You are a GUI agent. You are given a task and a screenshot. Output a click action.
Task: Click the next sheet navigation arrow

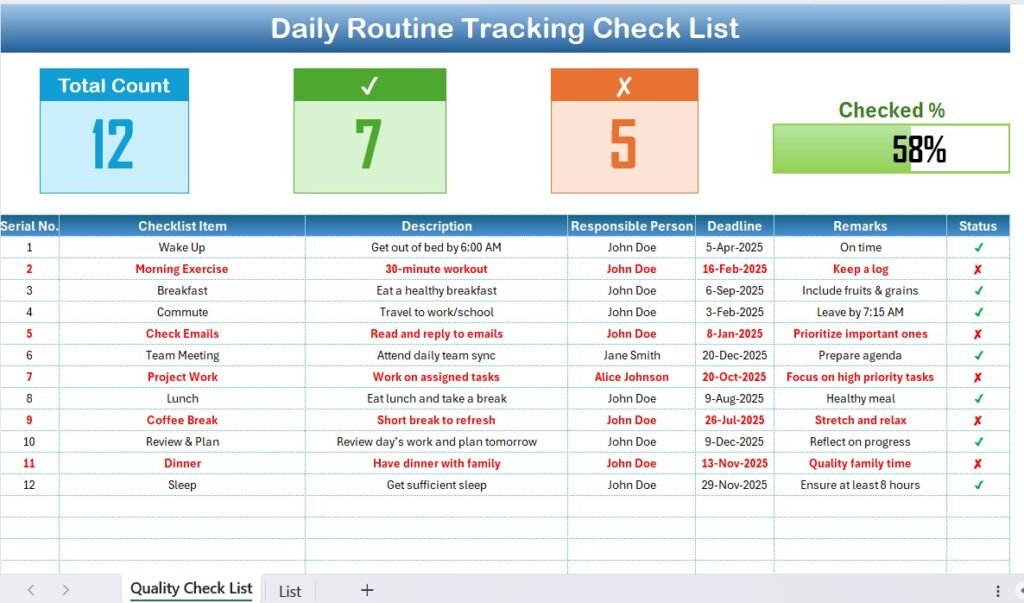click(x=64, y=590)
